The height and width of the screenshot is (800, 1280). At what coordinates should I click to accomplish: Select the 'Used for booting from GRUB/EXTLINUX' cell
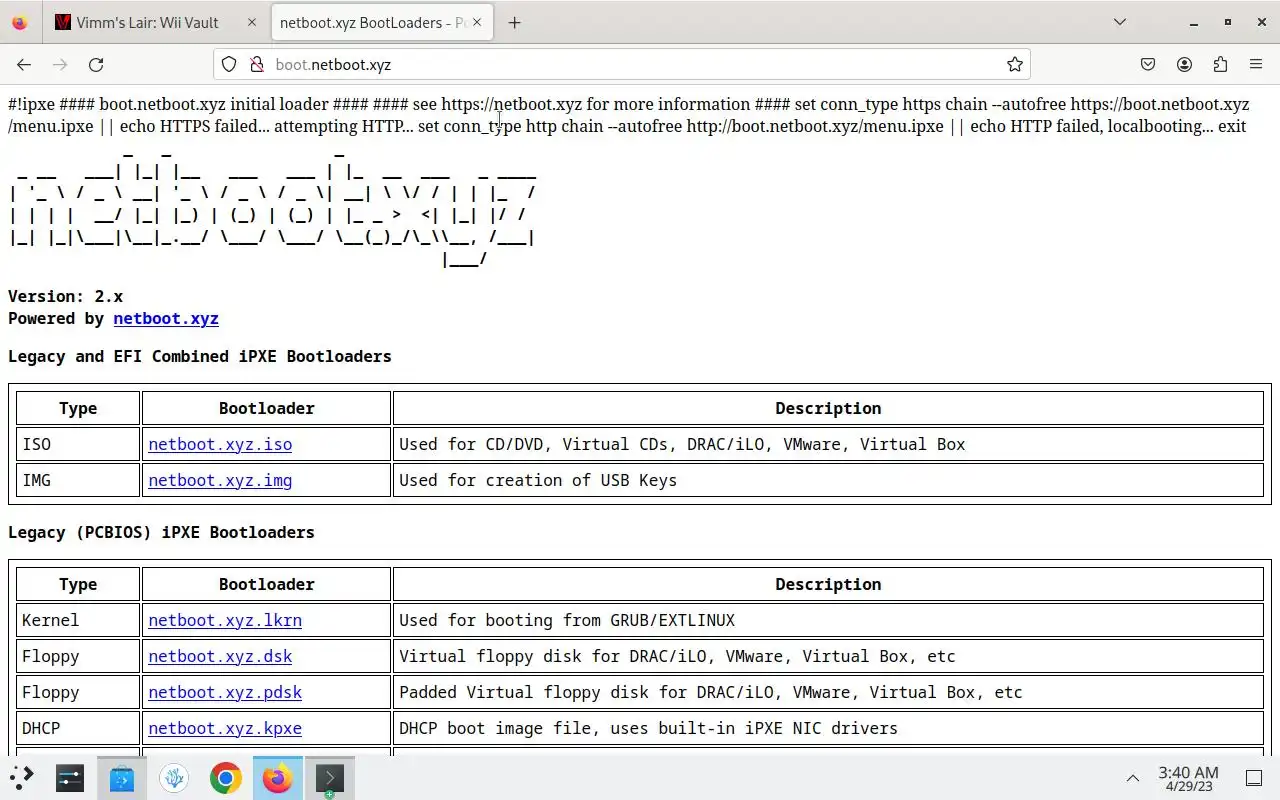[x=828, y=620]
